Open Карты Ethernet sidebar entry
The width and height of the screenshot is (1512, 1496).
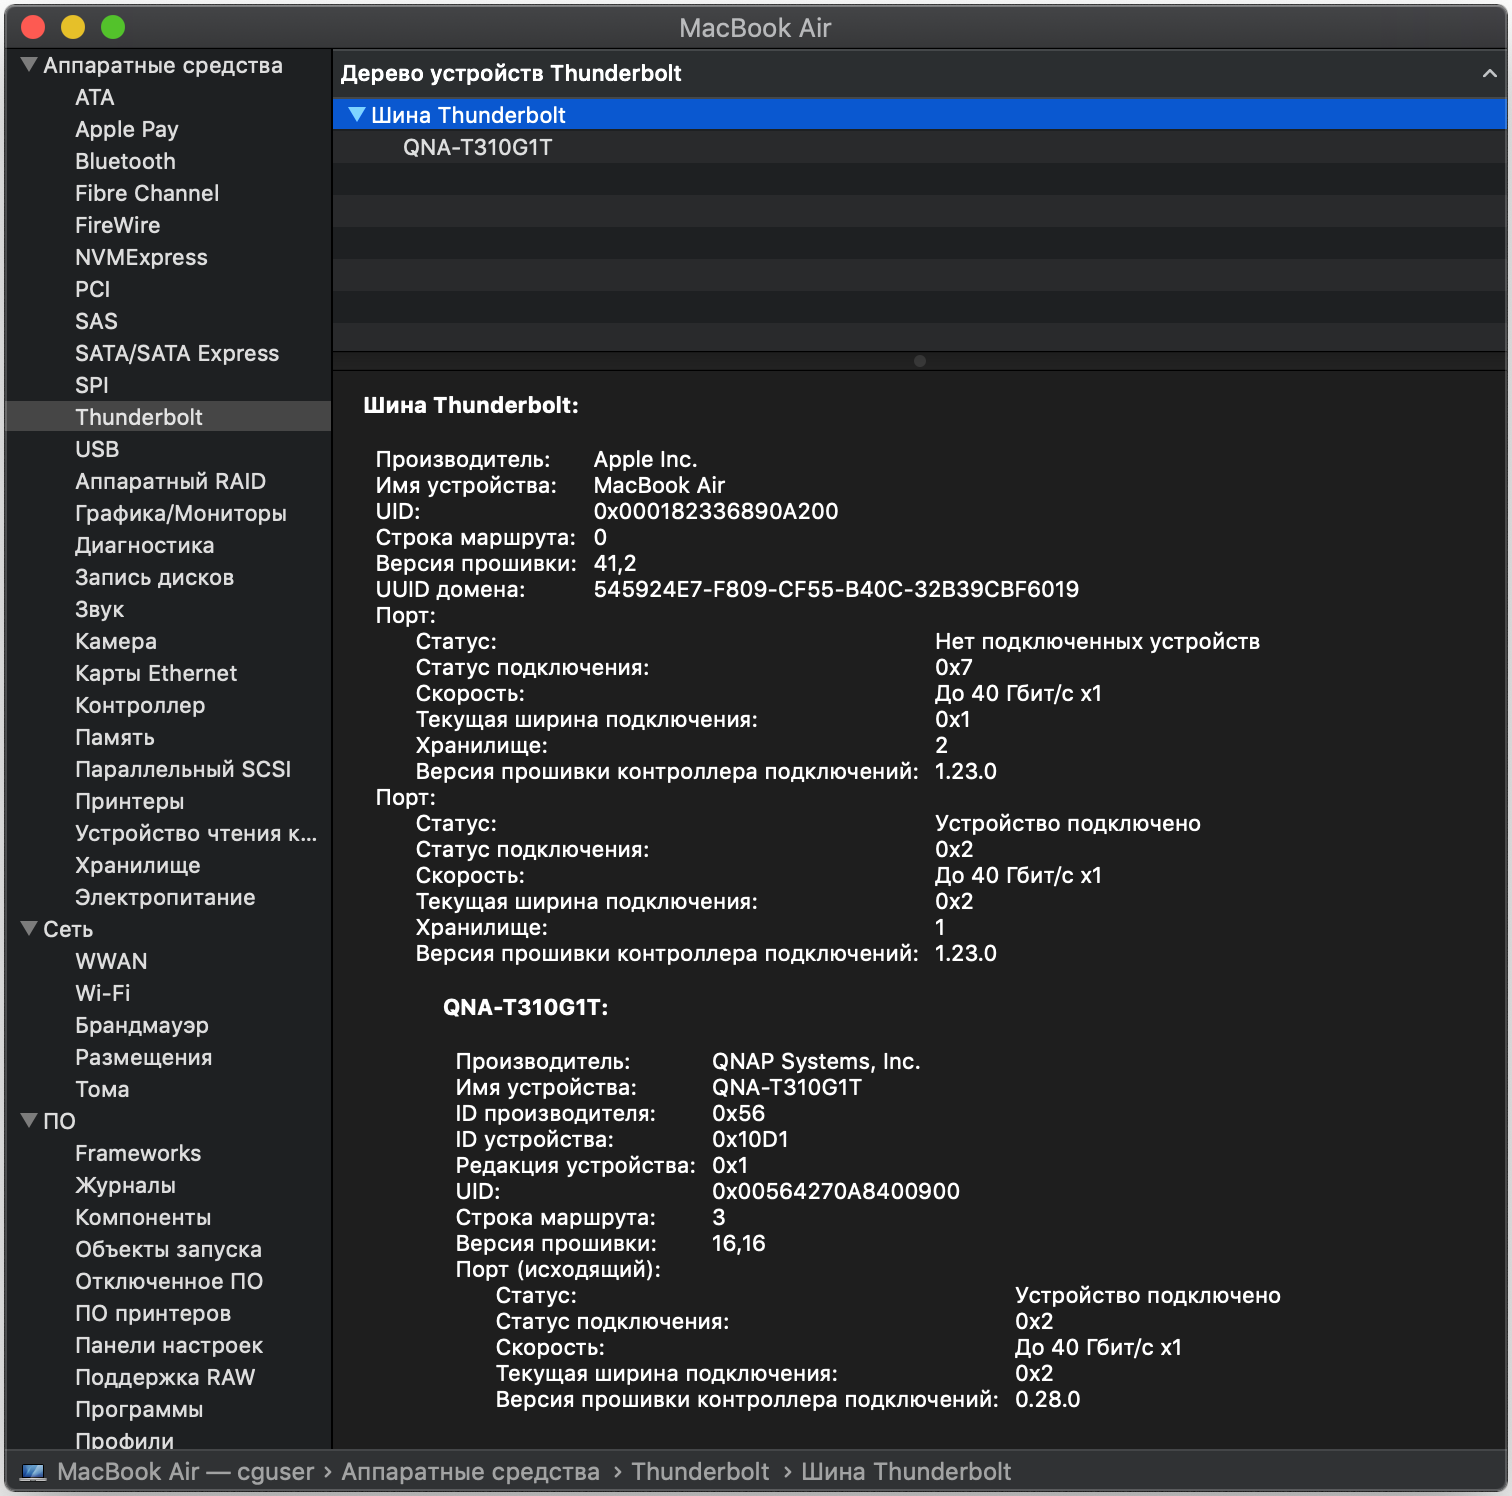pos(156,673)
